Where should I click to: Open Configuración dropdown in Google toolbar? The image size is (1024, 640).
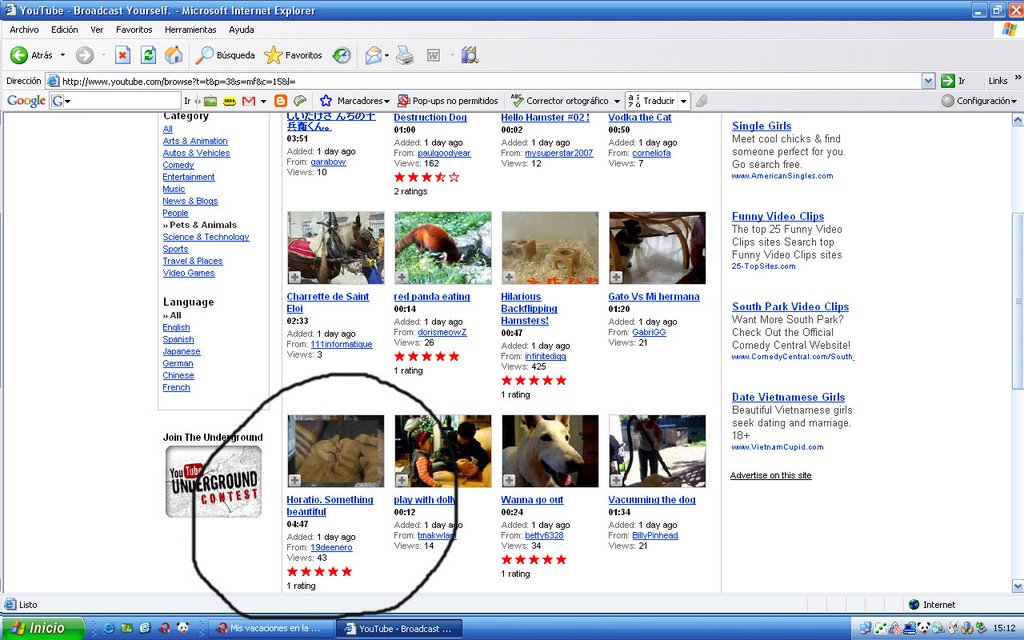[980, 101]
